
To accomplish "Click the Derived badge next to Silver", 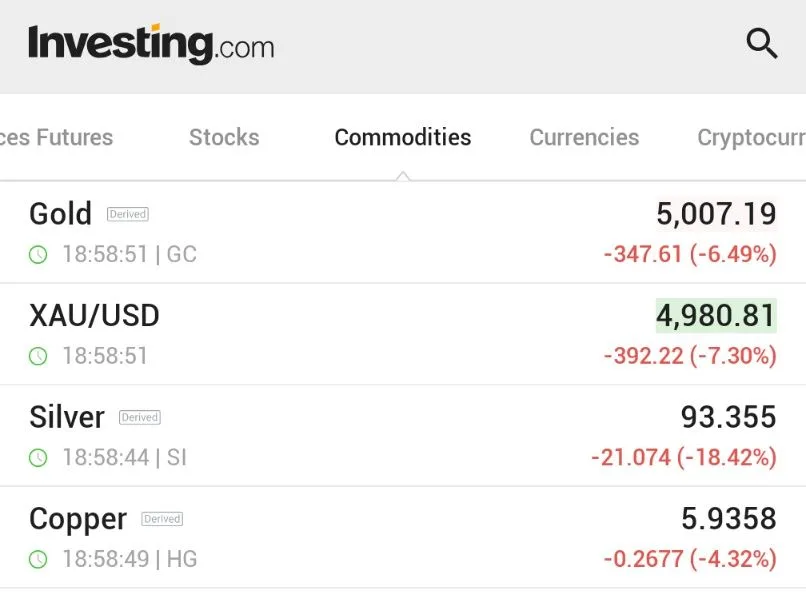I will pos(140,417).
